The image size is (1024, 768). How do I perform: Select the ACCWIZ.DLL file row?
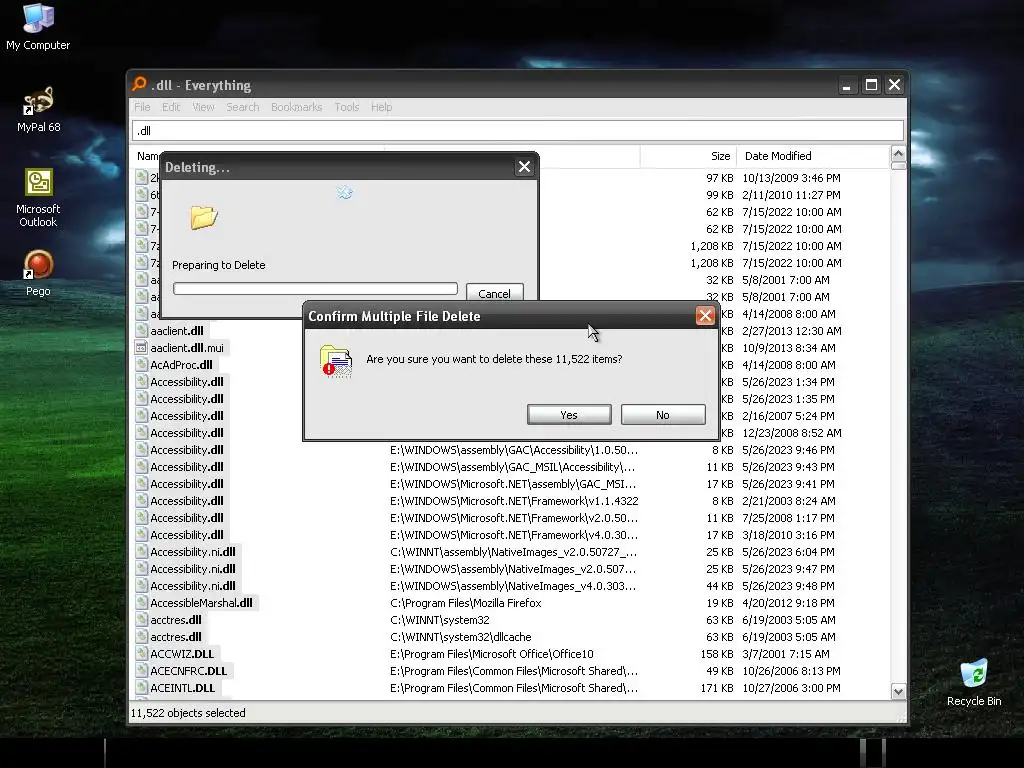pos(511,654)
